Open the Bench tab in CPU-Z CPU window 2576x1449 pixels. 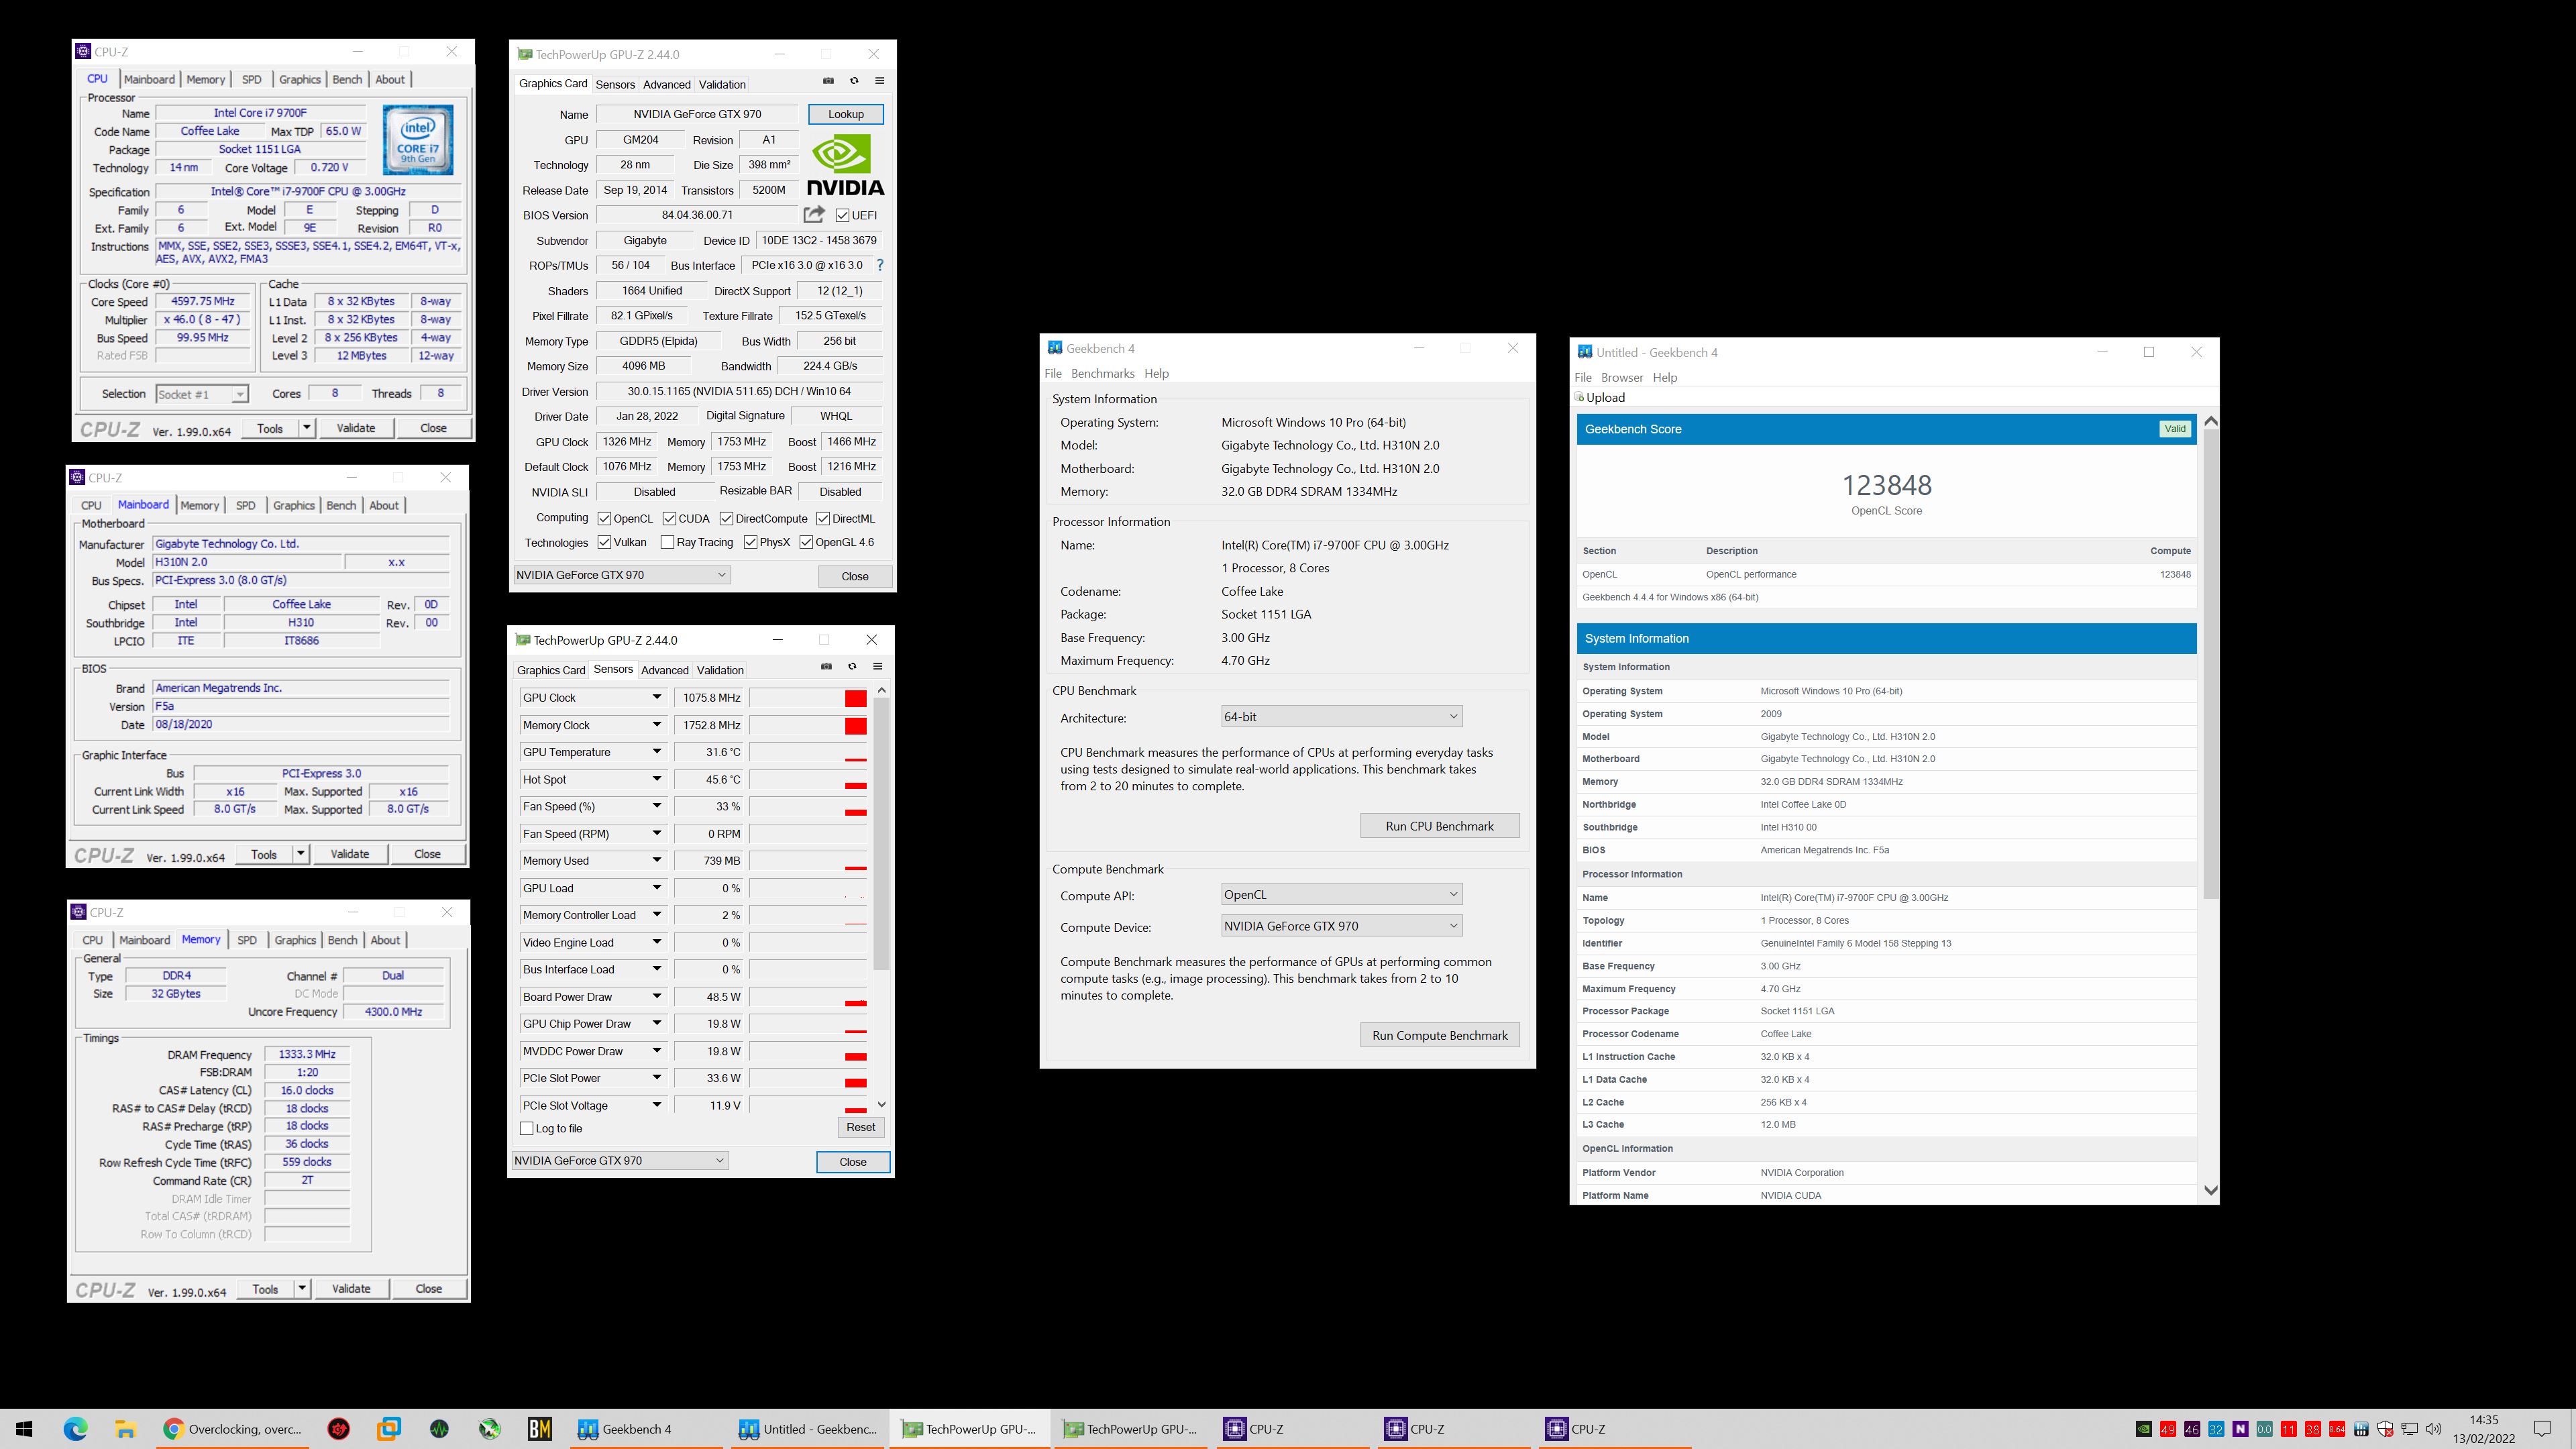[347, 79]
